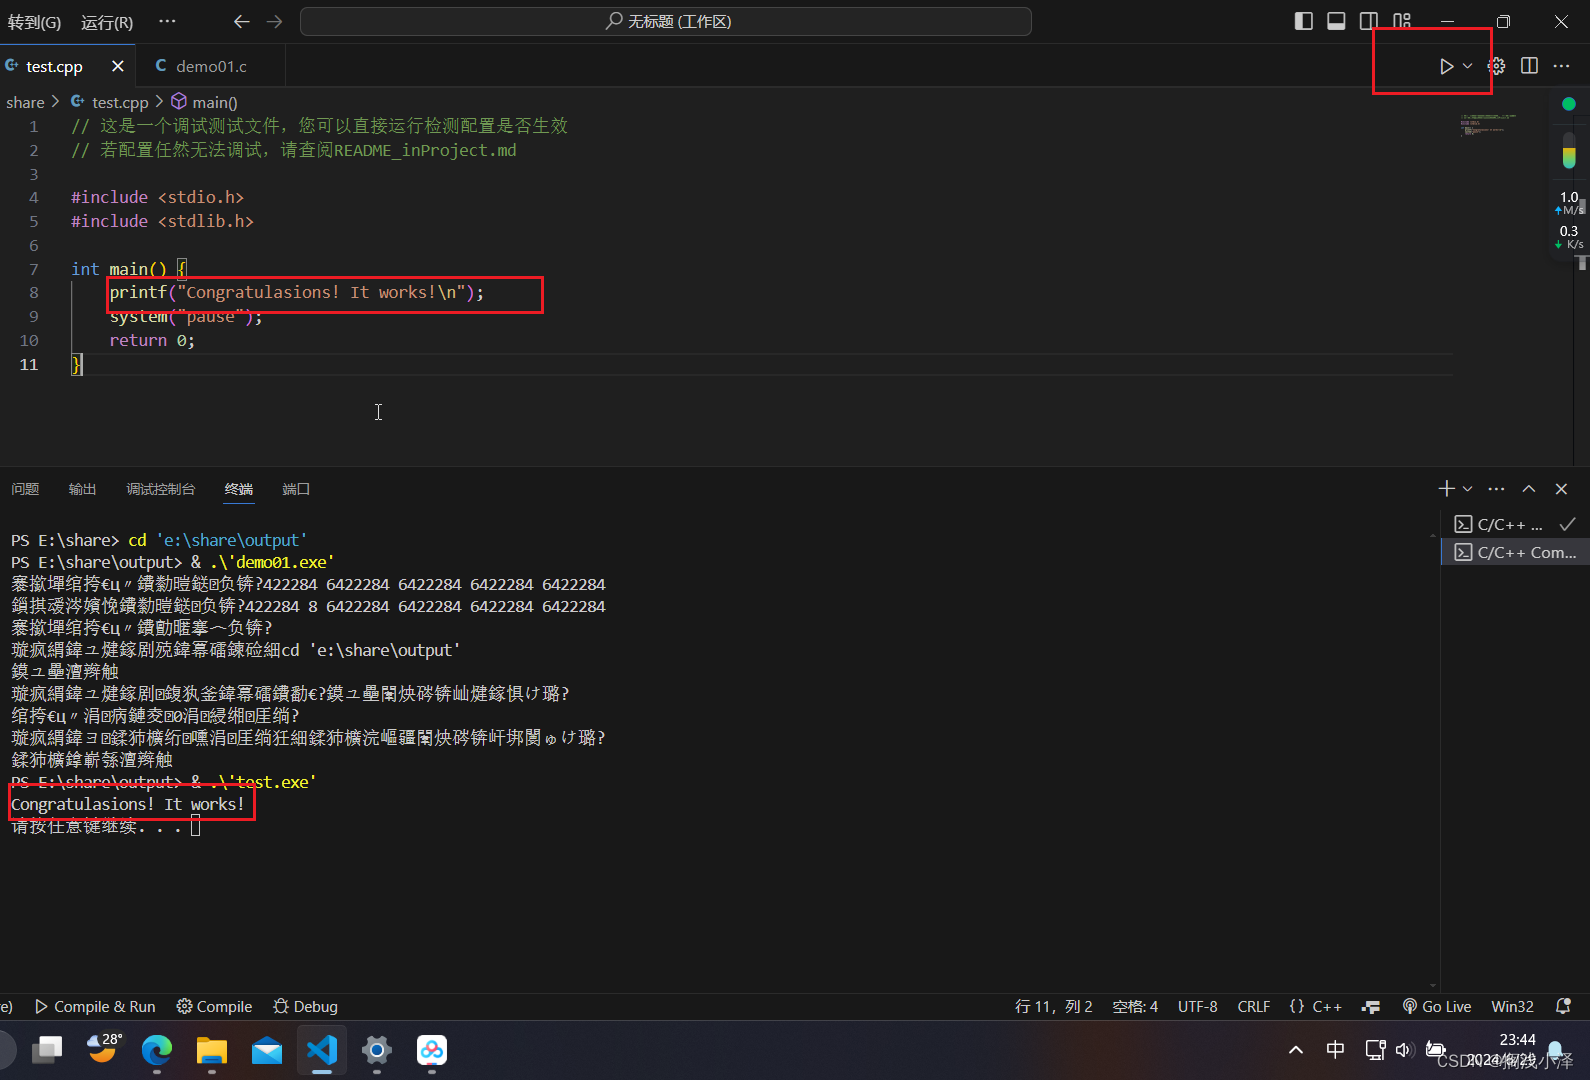Toggle the primary side bar layout icon
The height and width of the screenshot is (1080, 1590).
[1303, 21]
